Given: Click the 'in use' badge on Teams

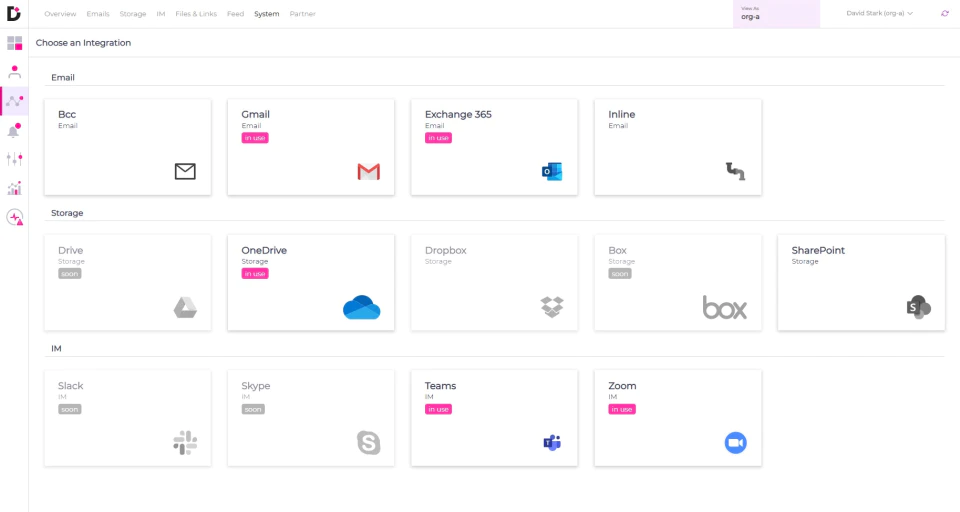Looking at the screenshot, I should (x=438, y=409).
